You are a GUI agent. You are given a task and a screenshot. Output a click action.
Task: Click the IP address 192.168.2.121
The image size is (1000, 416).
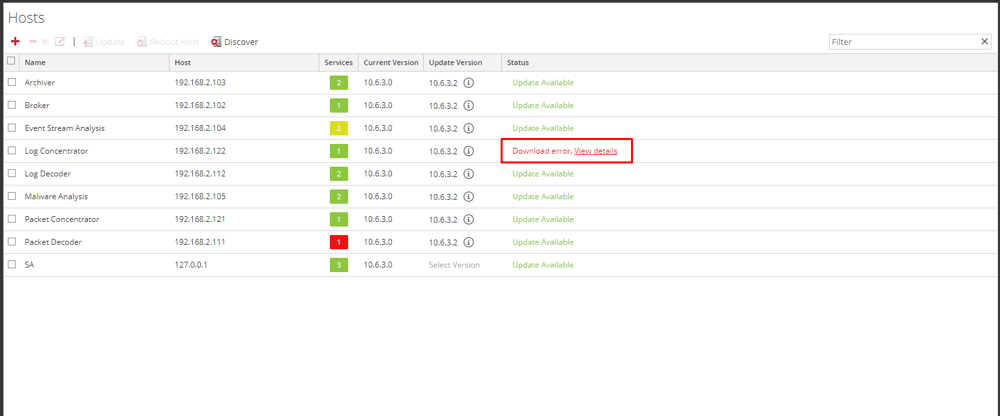click(x=200, y=219)
